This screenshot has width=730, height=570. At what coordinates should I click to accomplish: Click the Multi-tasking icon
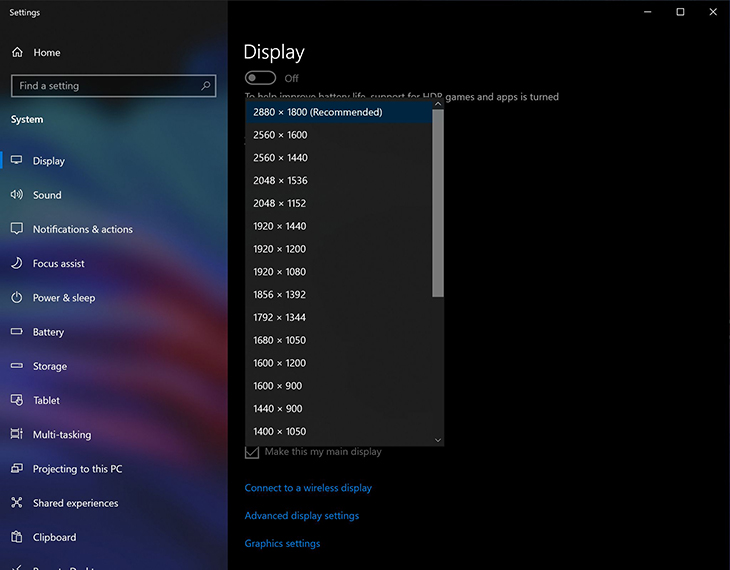(17, 434)
